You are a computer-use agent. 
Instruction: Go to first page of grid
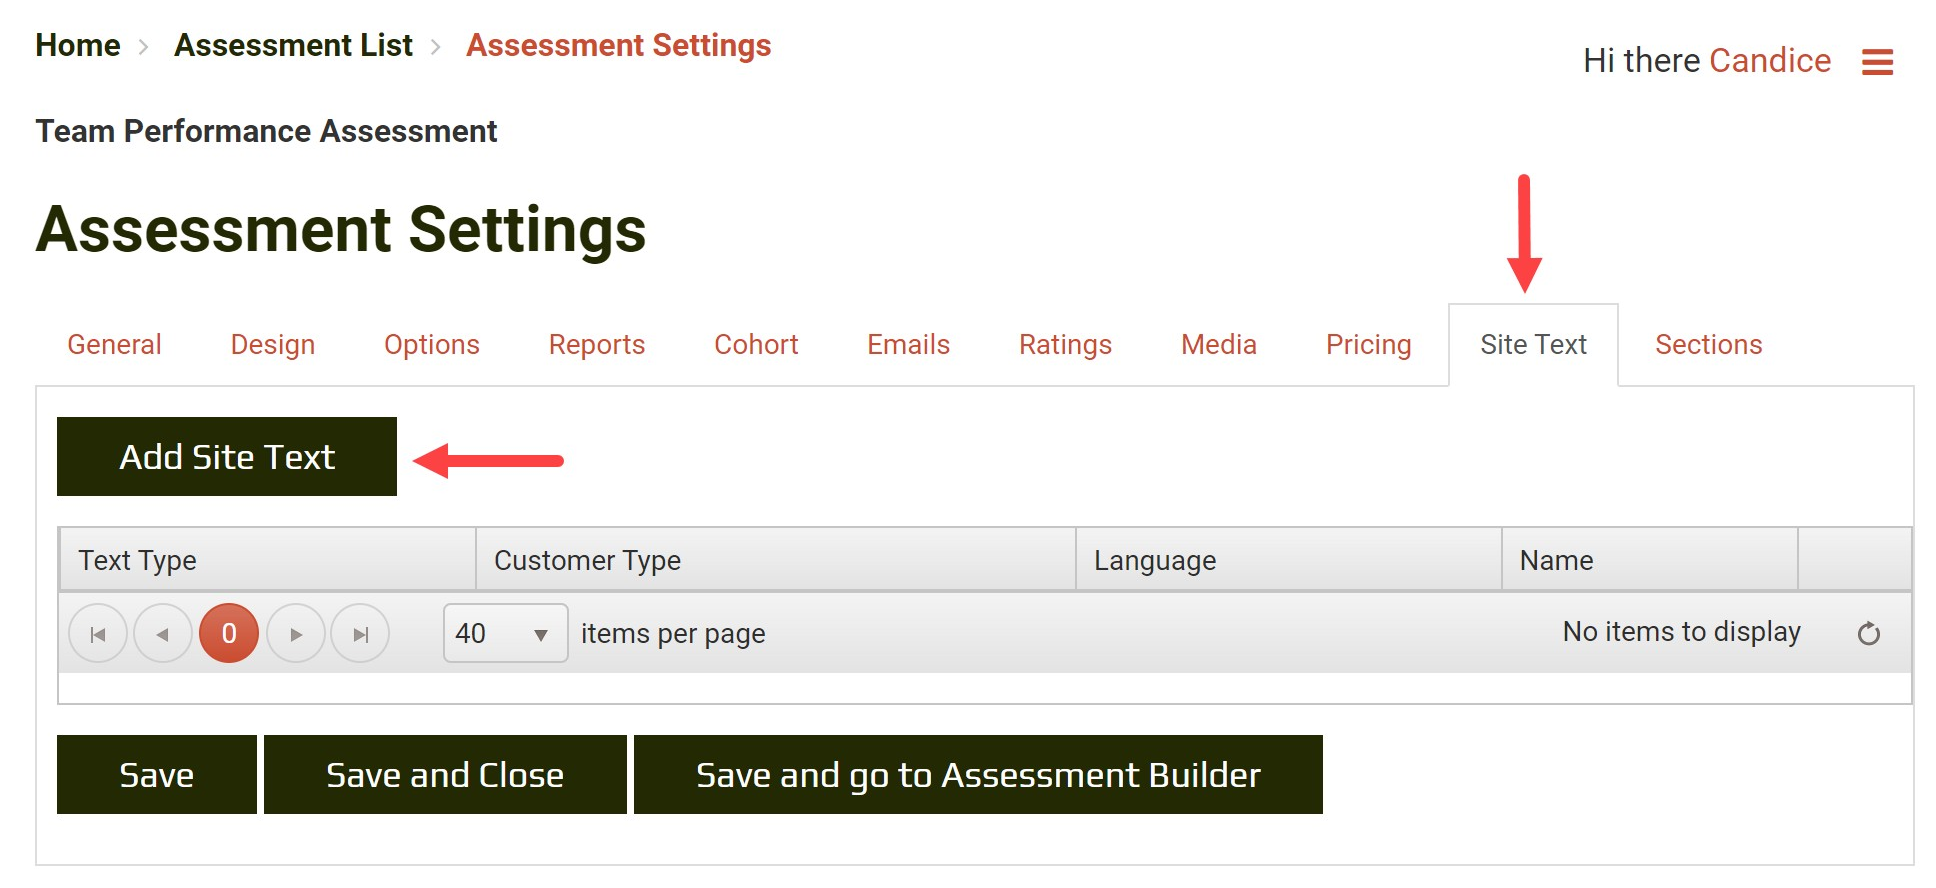click(98, 634)
